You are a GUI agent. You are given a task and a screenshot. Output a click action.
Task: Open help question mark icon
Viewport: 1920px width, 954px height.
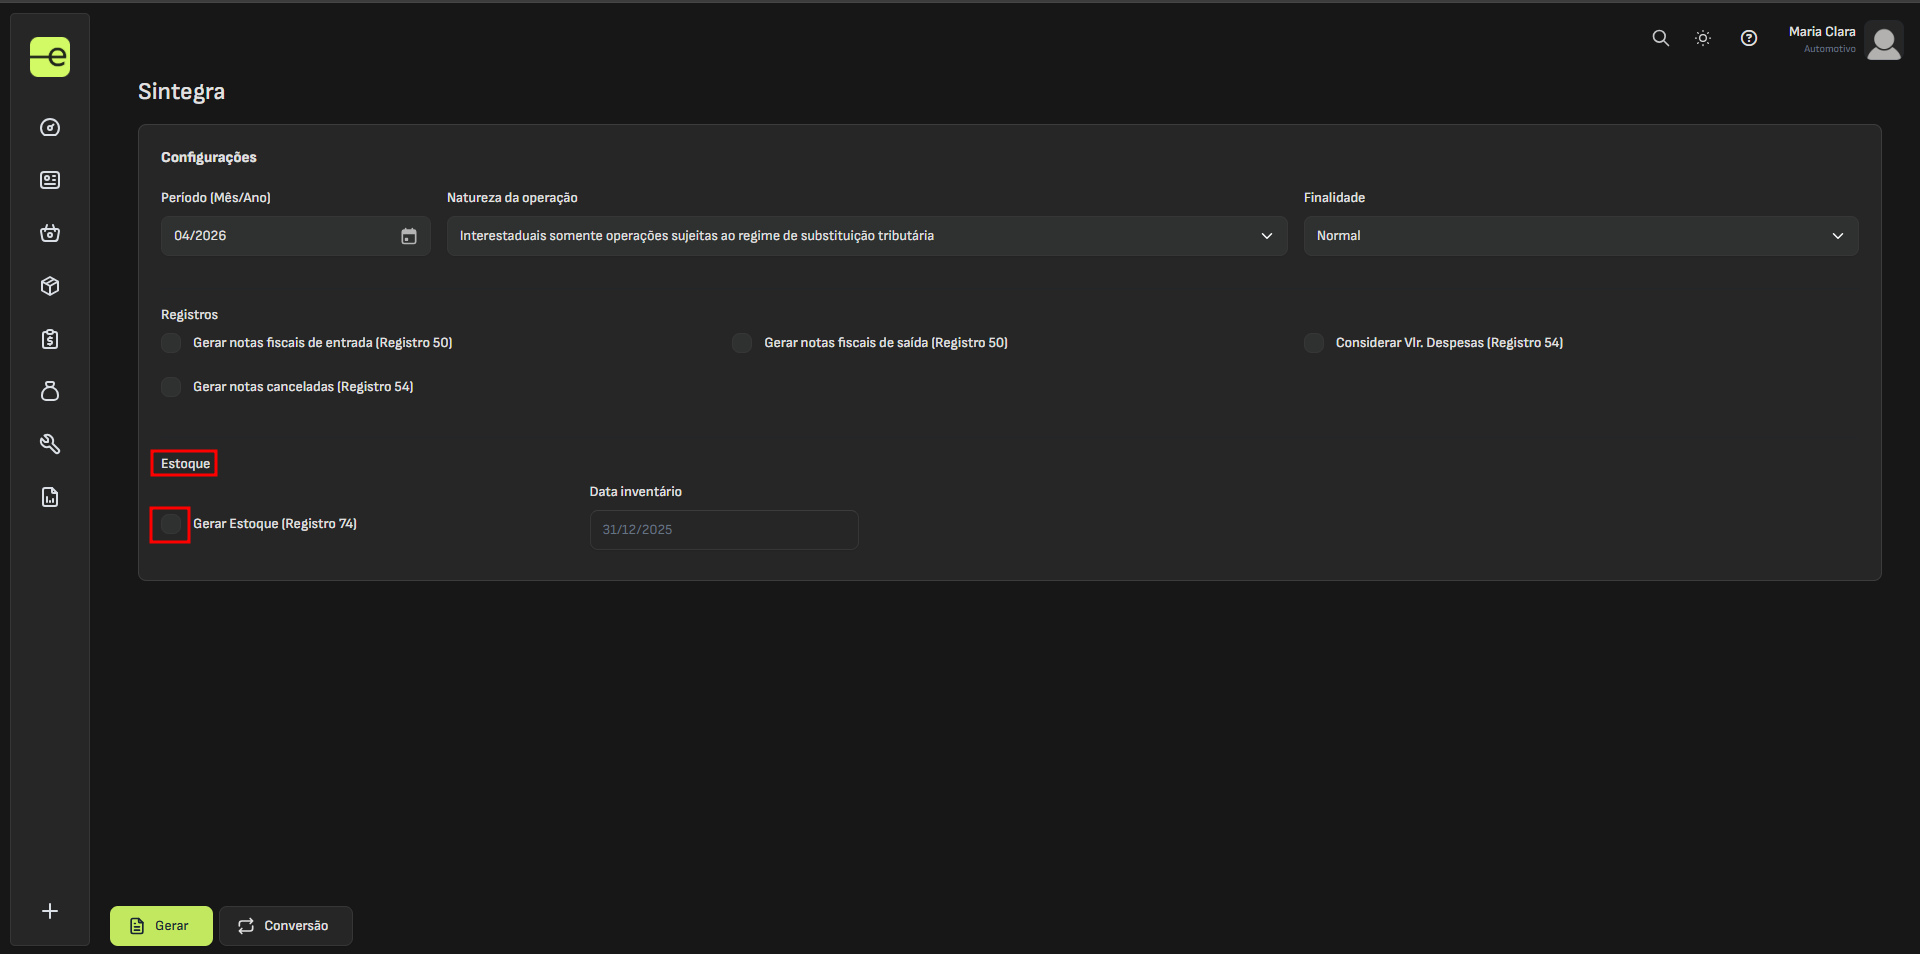point(1748,38)
